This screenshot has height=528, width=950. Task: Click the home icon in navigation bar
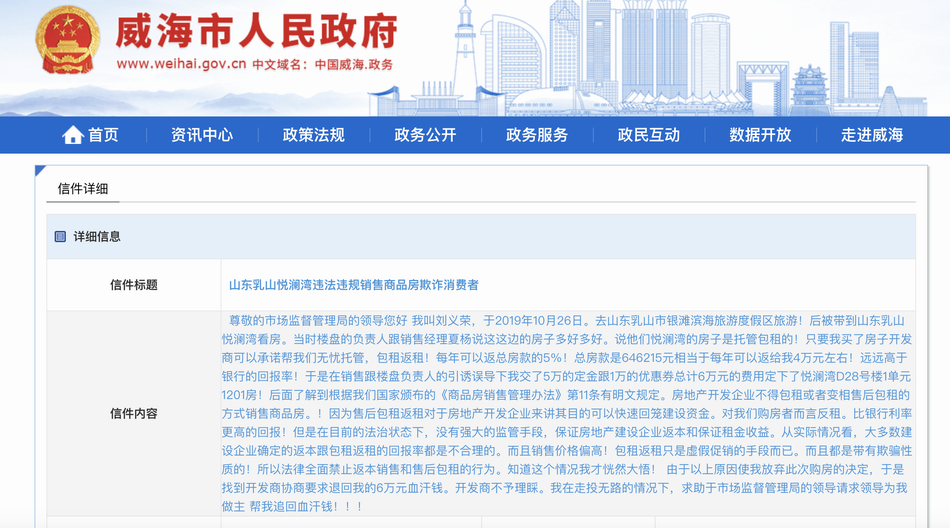pyautogui.click(x=73, y=135)
